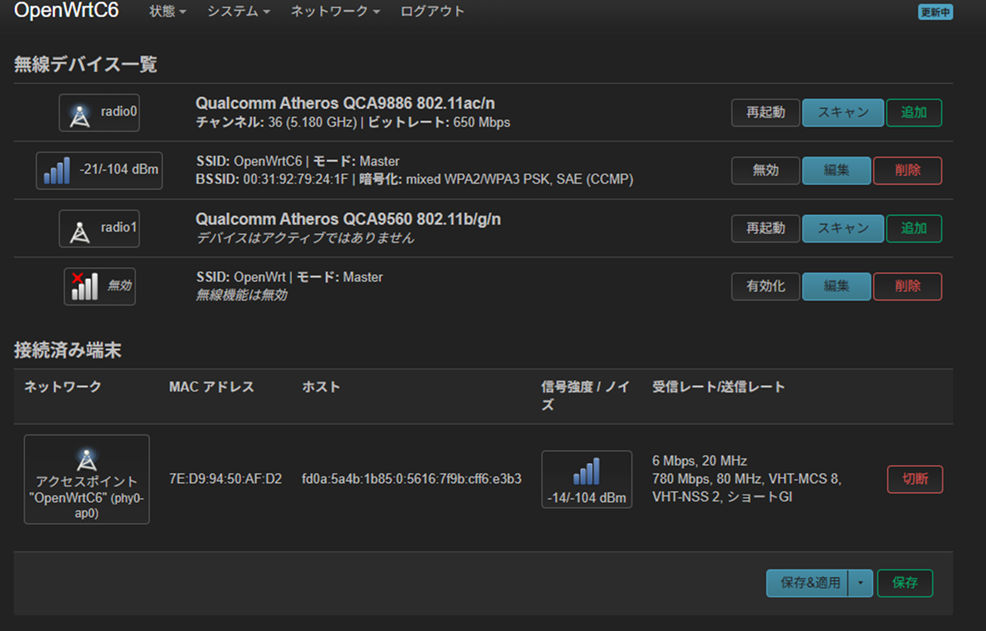Click the -21/-104 dBm signal strength badge

[x=99, y=170]
